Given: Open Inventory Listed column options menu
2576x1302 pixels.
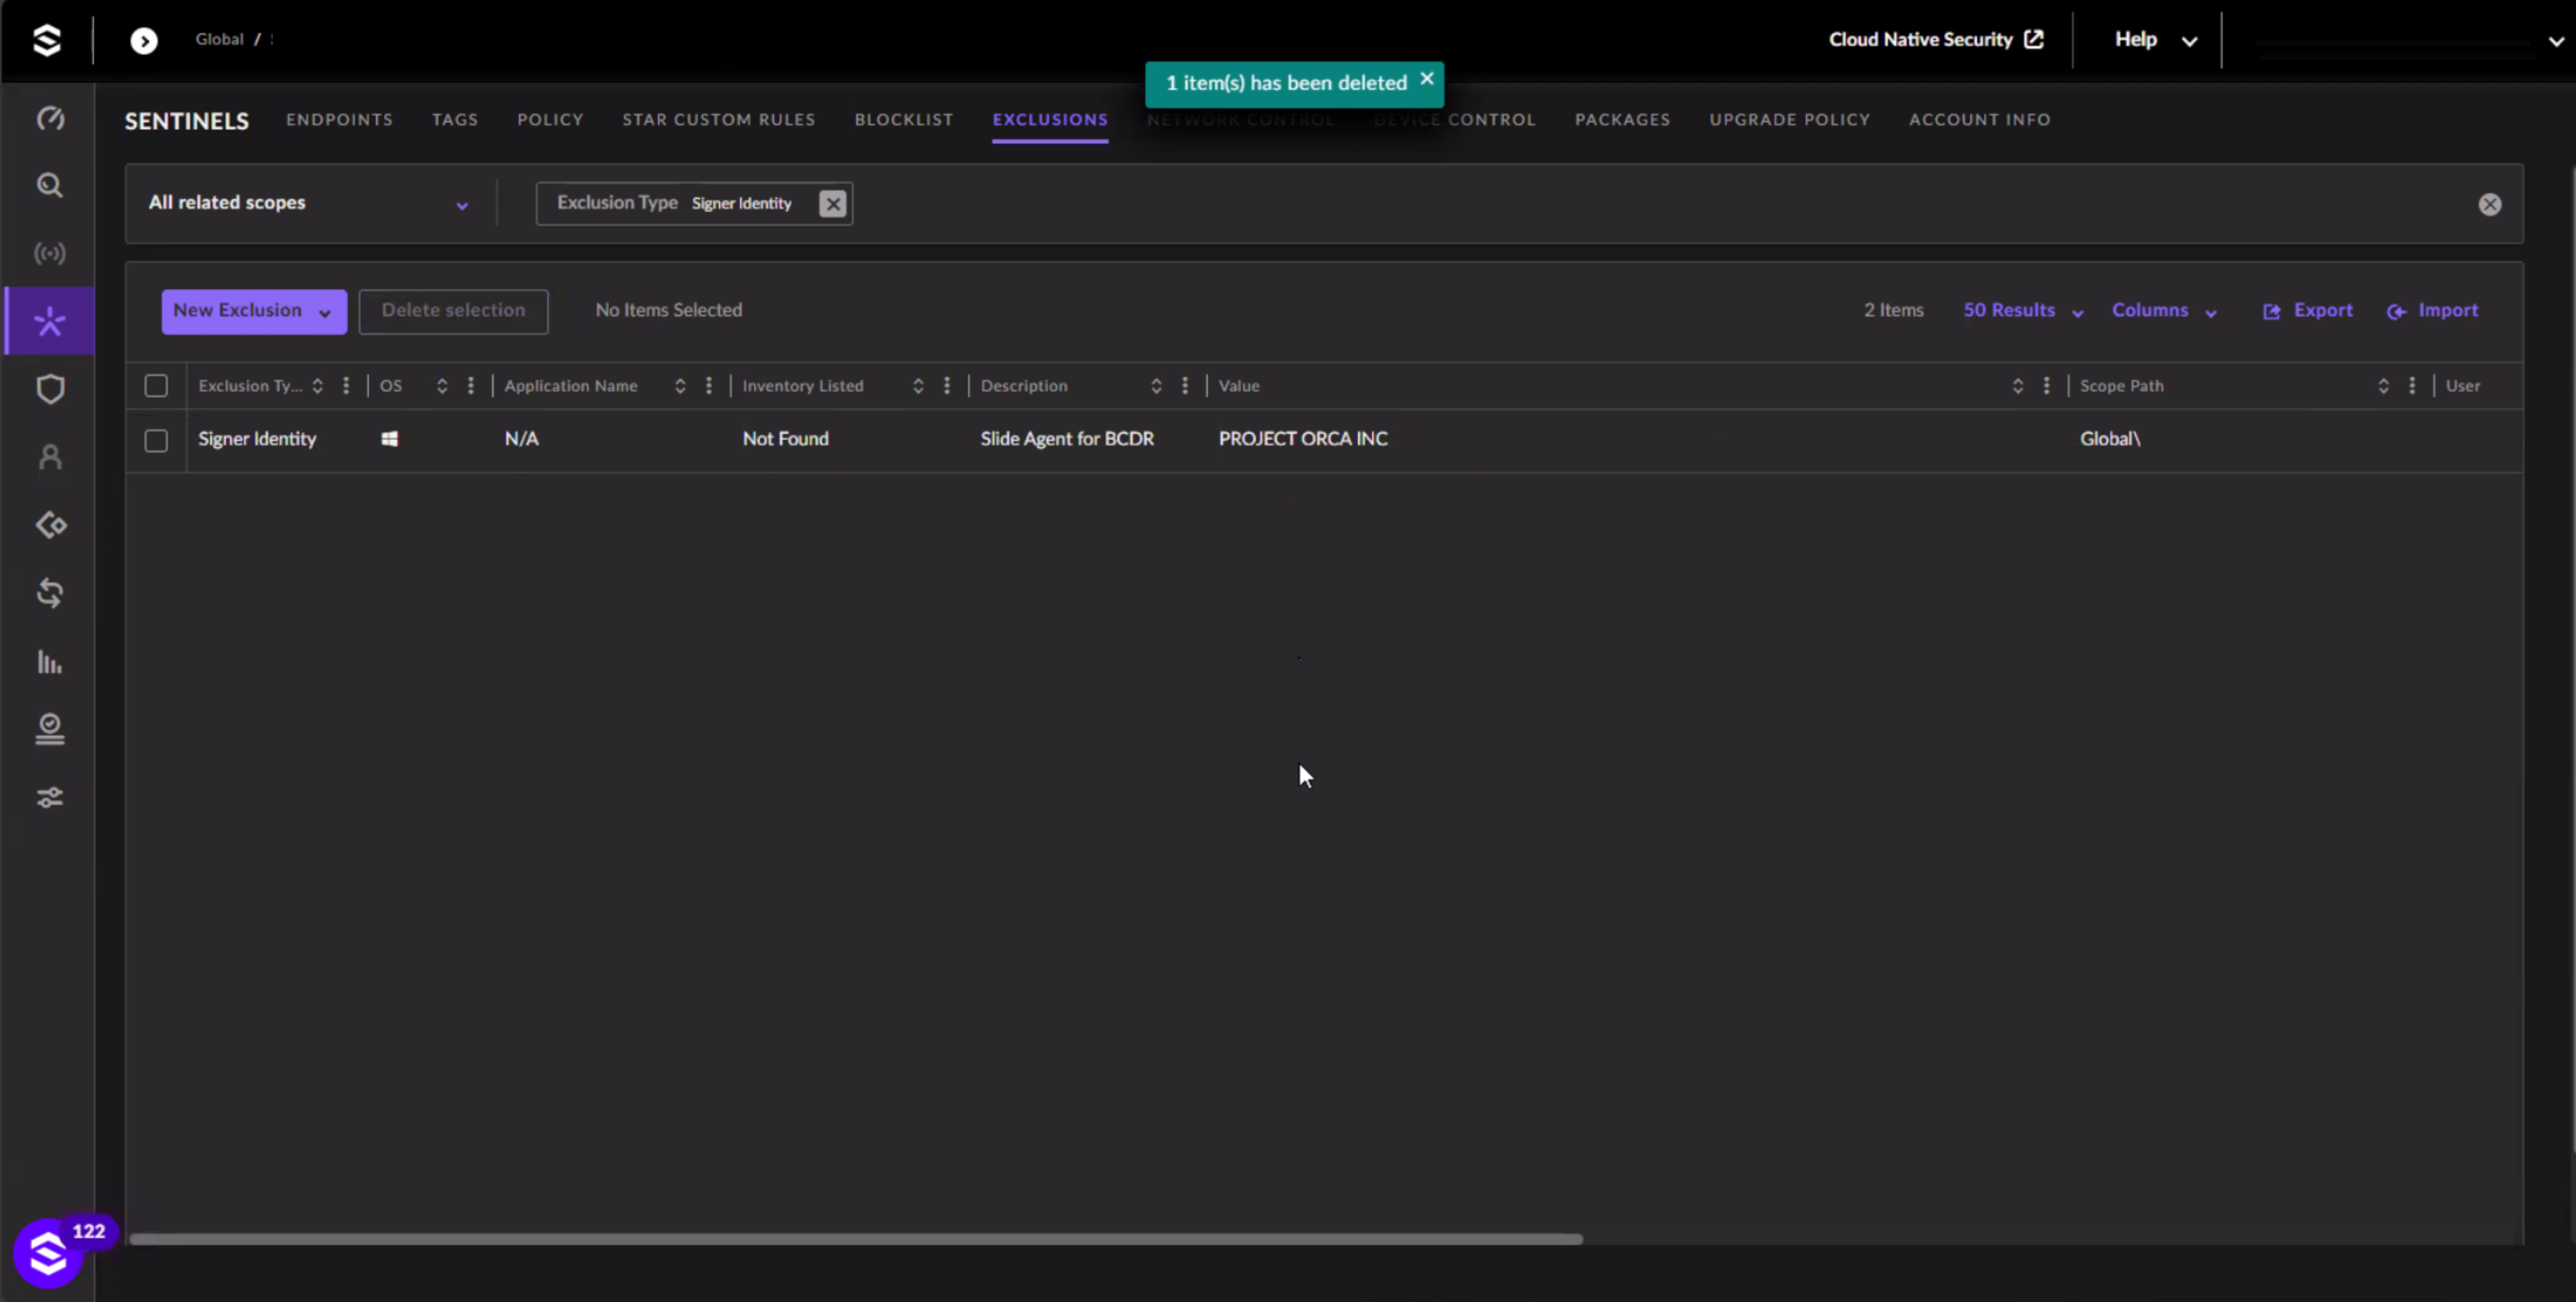Looking at the screenshot, I should (x=946, y=386).
